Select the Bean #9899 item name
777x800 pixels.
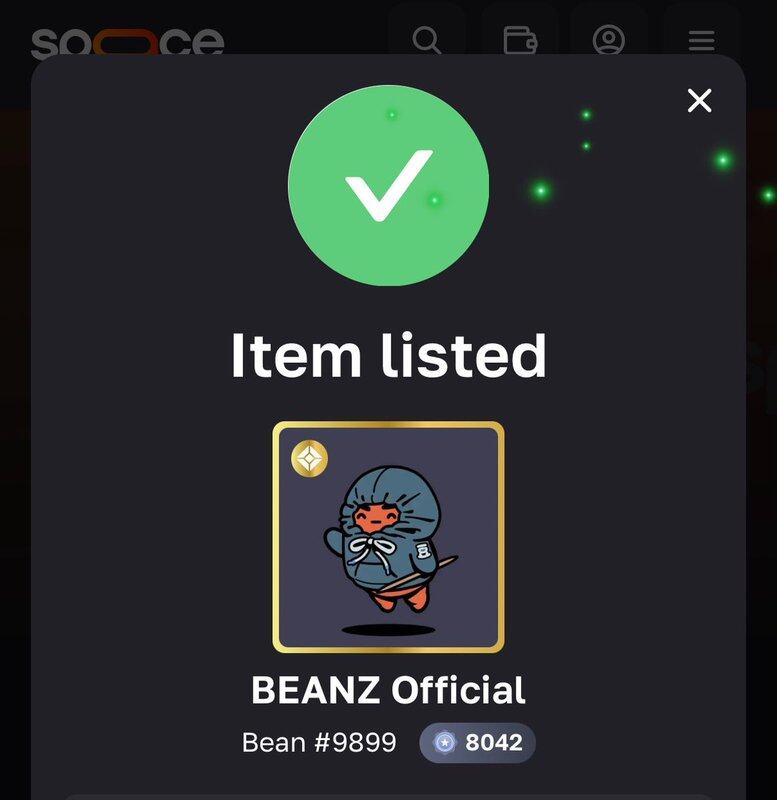click(319, 742)
